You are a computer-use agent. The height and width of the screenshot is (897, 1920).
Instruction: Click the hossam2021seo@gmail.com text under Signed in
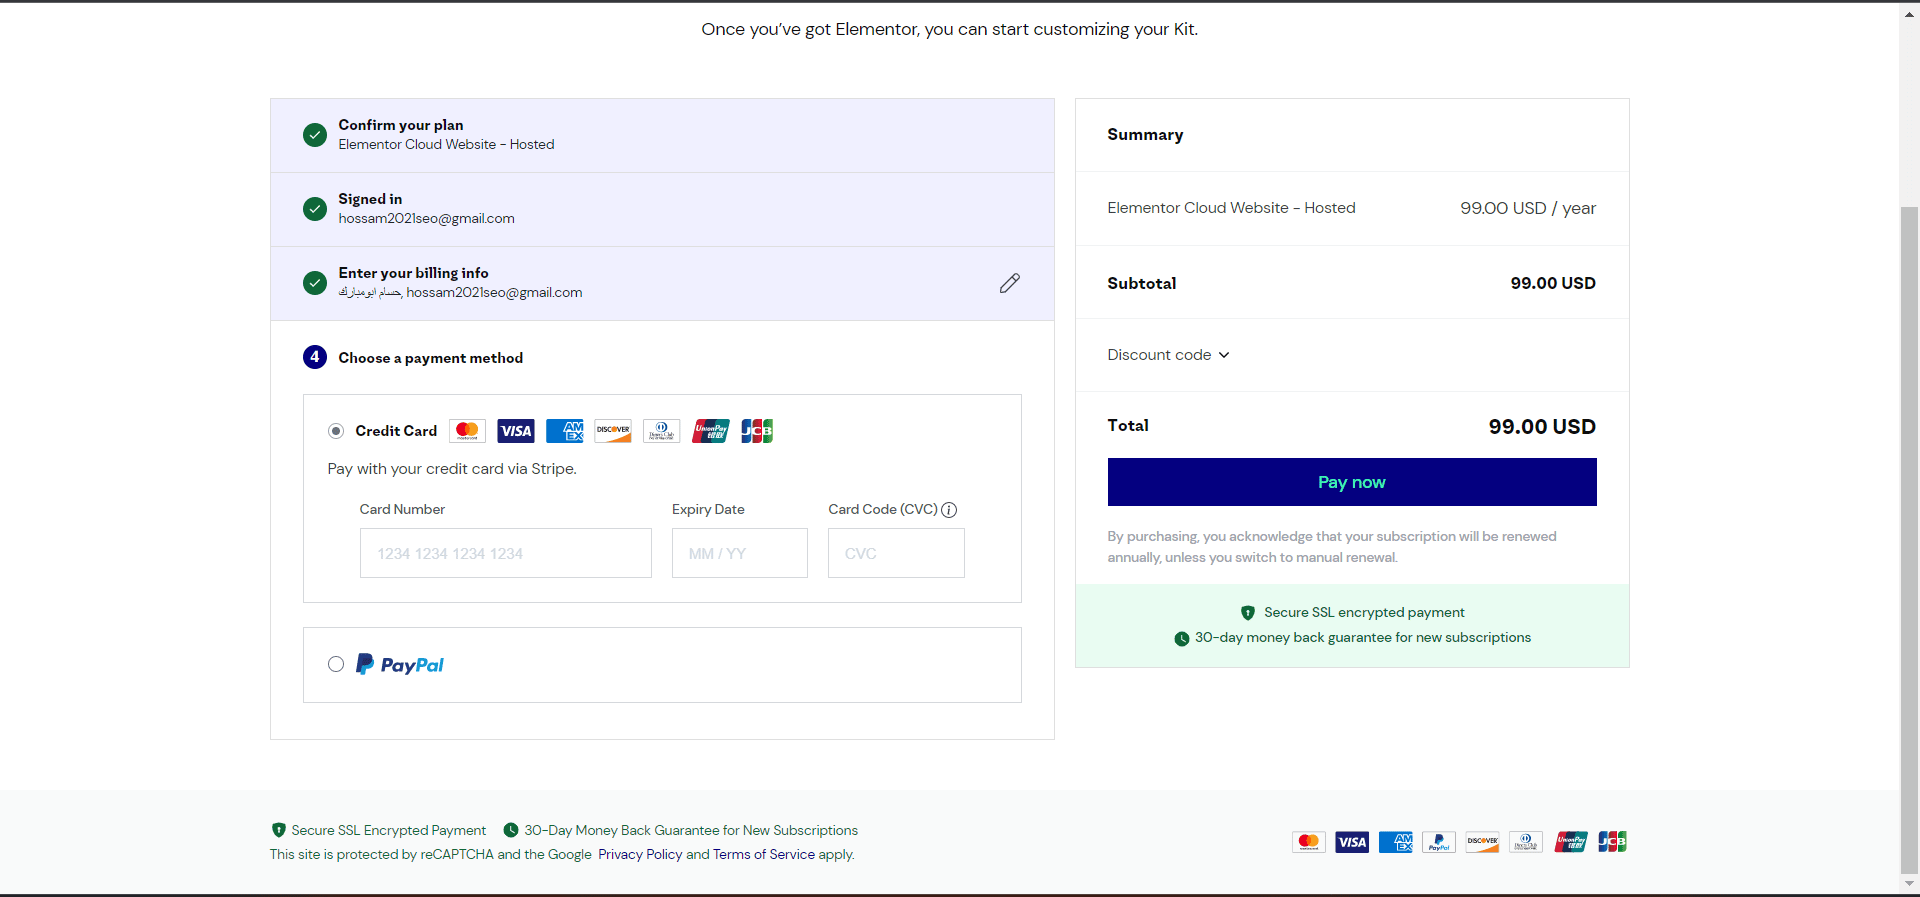coord(427,219)
